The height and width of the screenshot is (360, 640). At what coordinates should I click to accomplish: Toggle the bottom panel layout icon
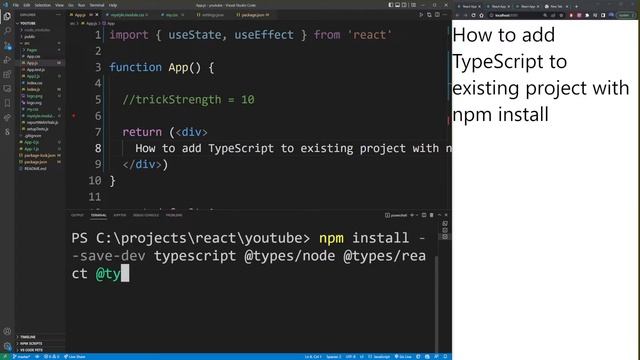(398, 5)
